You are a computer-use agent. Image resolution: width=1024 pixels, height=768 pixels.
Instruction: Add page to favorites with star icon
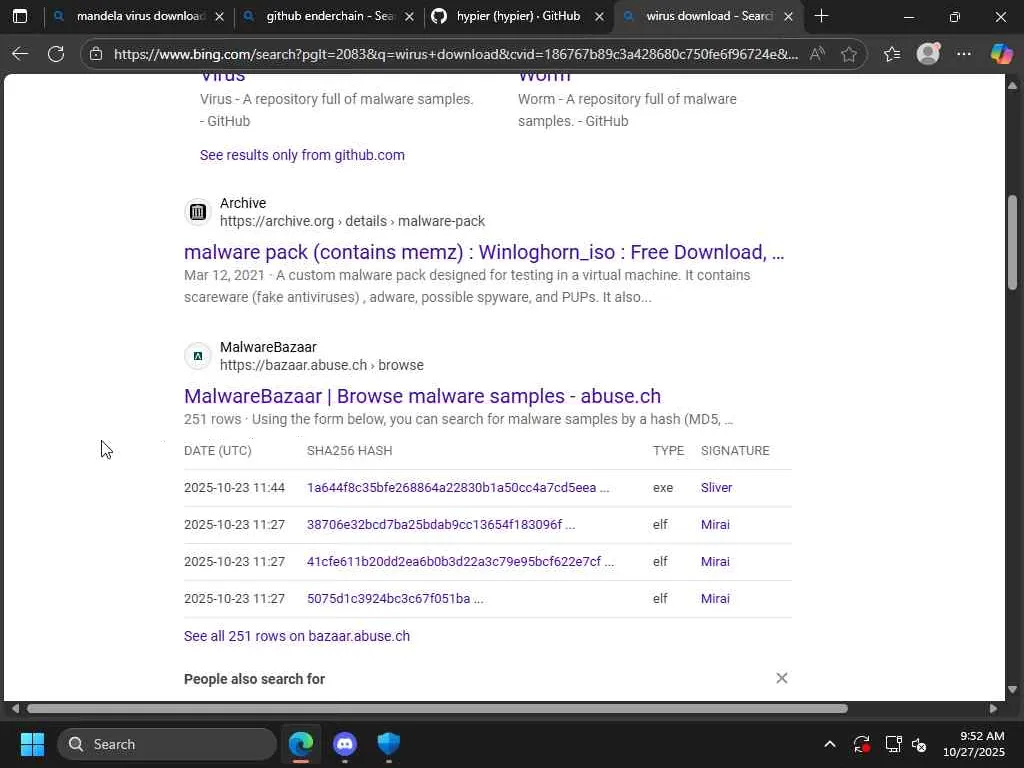click(x=849, y=54)
